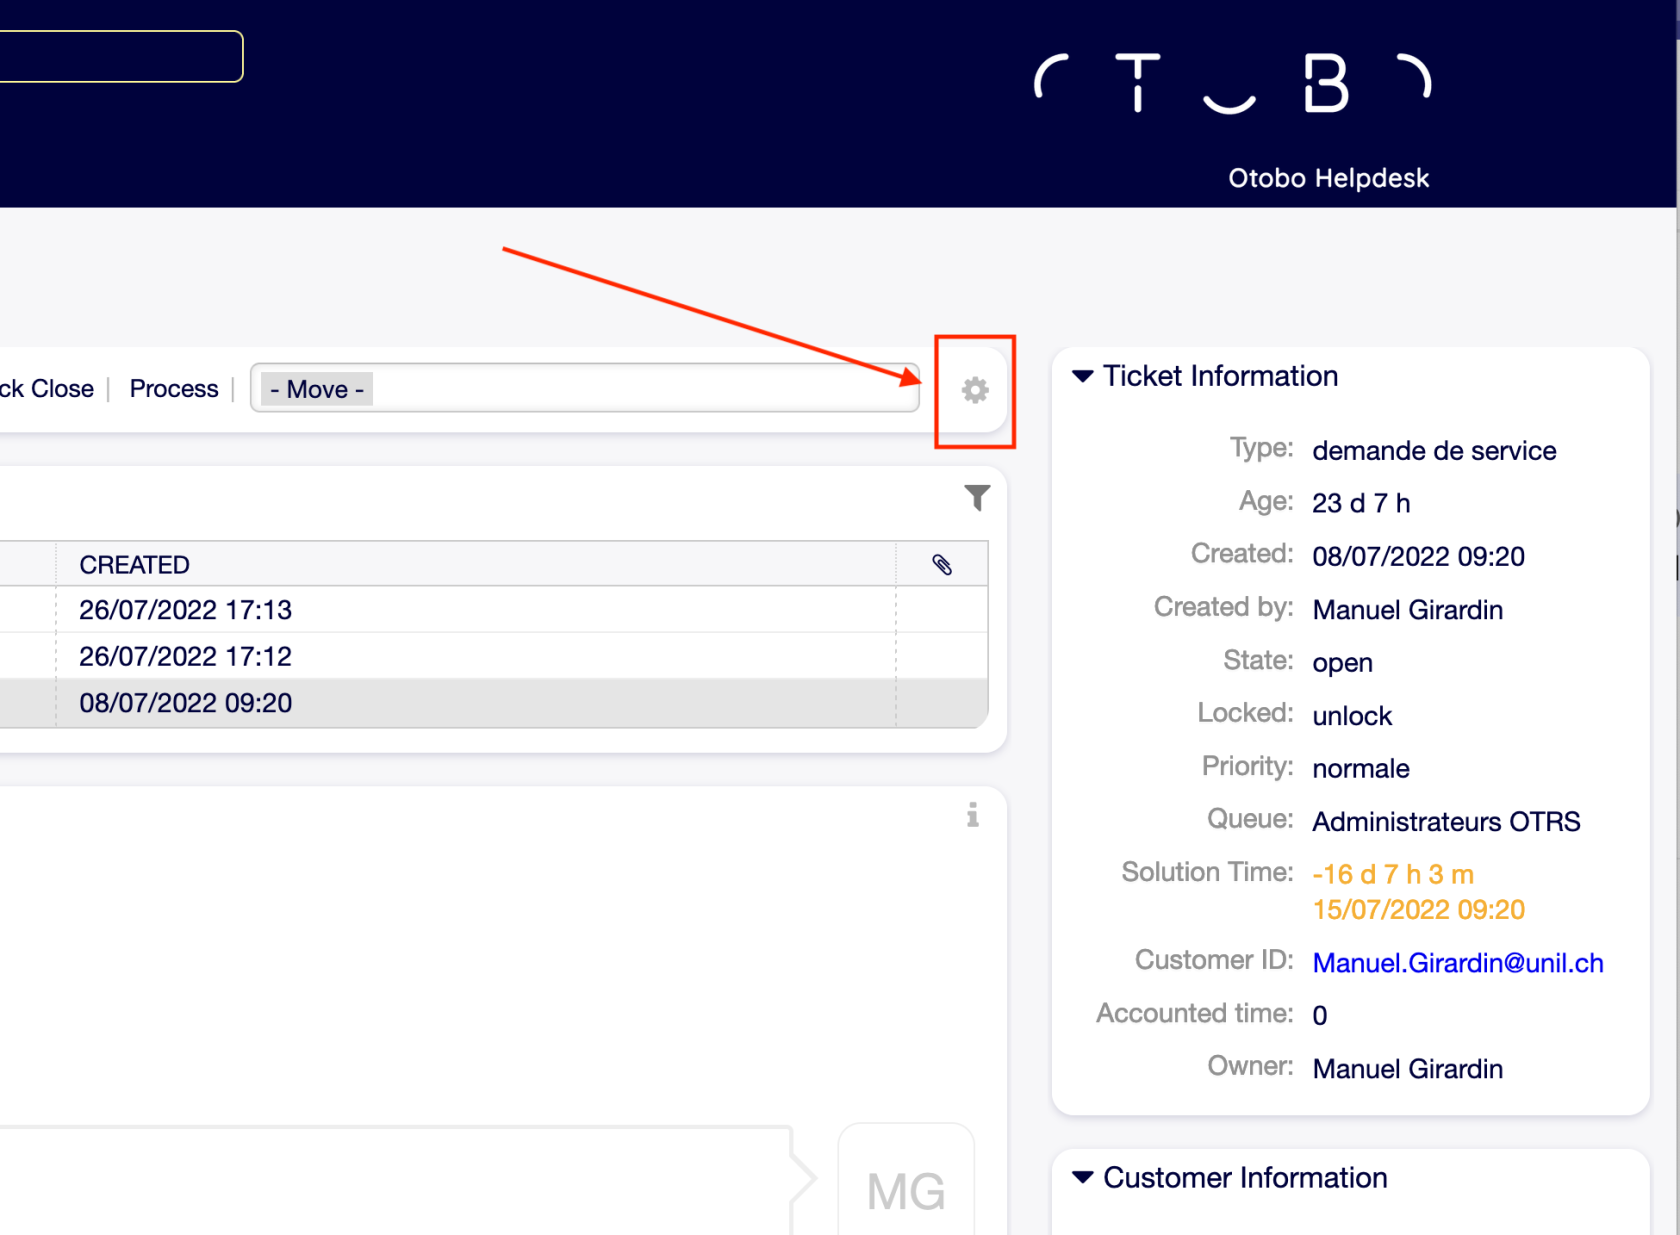
Task: Open the '- Move -' queue dropdown
Action: [584, 389]
